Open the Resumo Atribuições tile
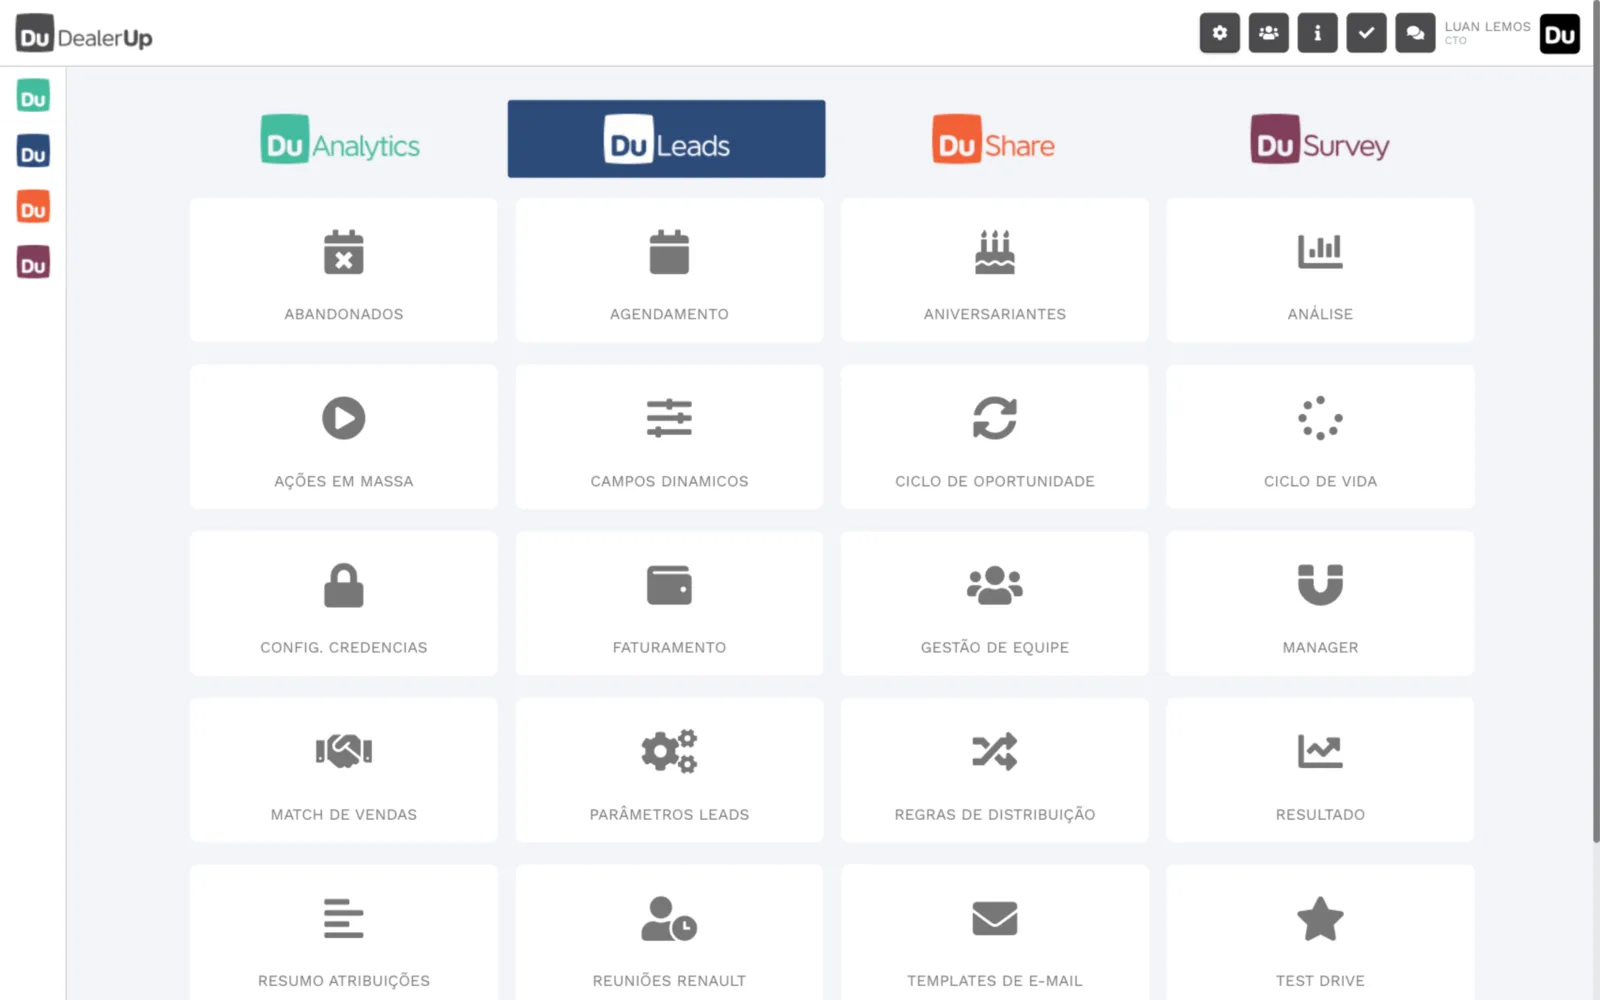The width and height of the screenshot is (1600, 1000). [x=344, y=933]
